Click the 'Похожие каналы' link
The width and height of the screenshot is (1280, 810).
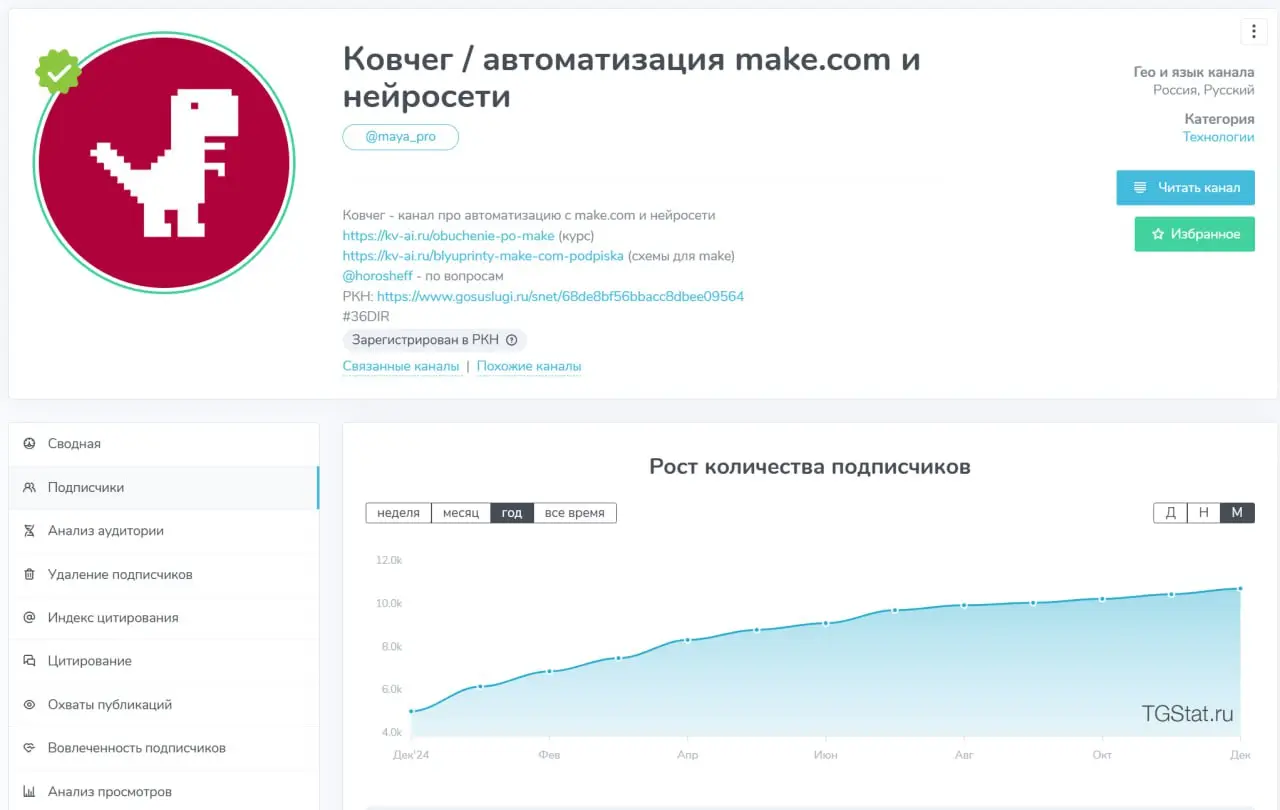click(x=529, y=366)
